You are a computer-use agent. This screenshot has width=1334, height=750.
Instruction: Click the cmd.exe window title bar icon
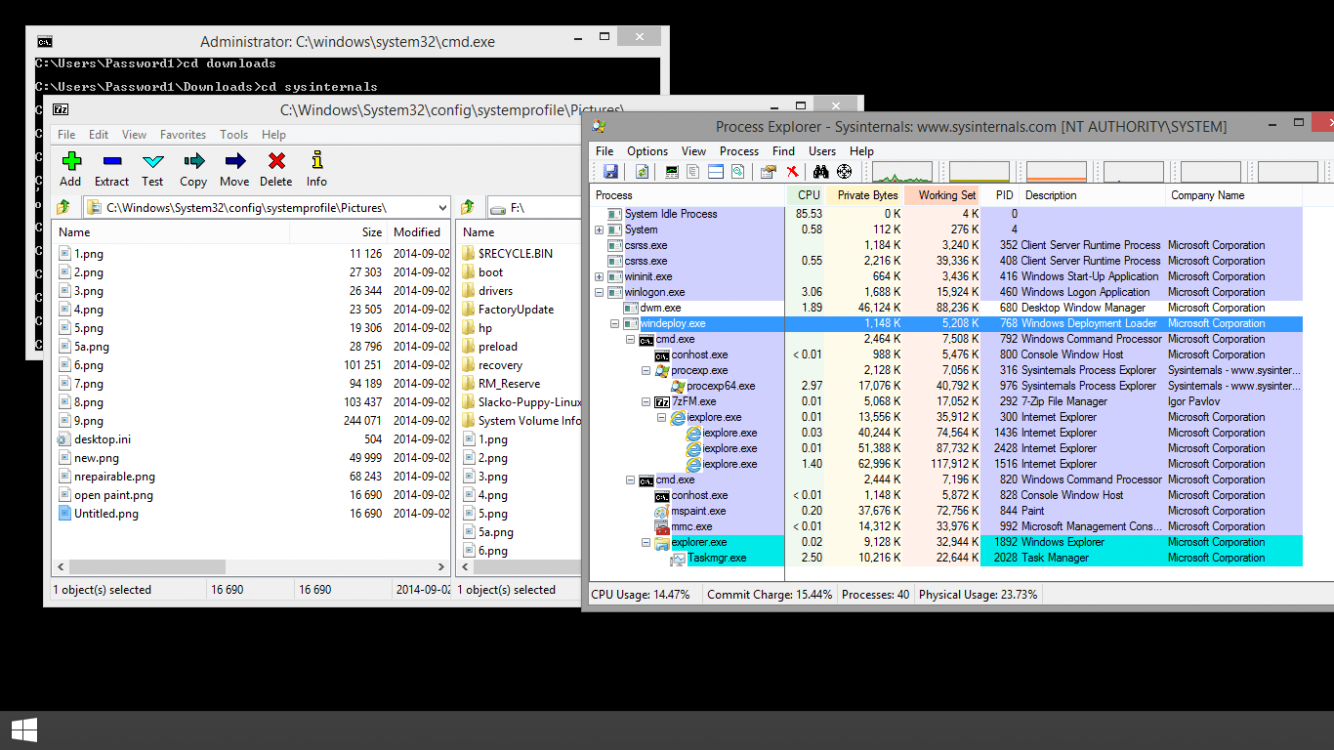tap(44, 42)
